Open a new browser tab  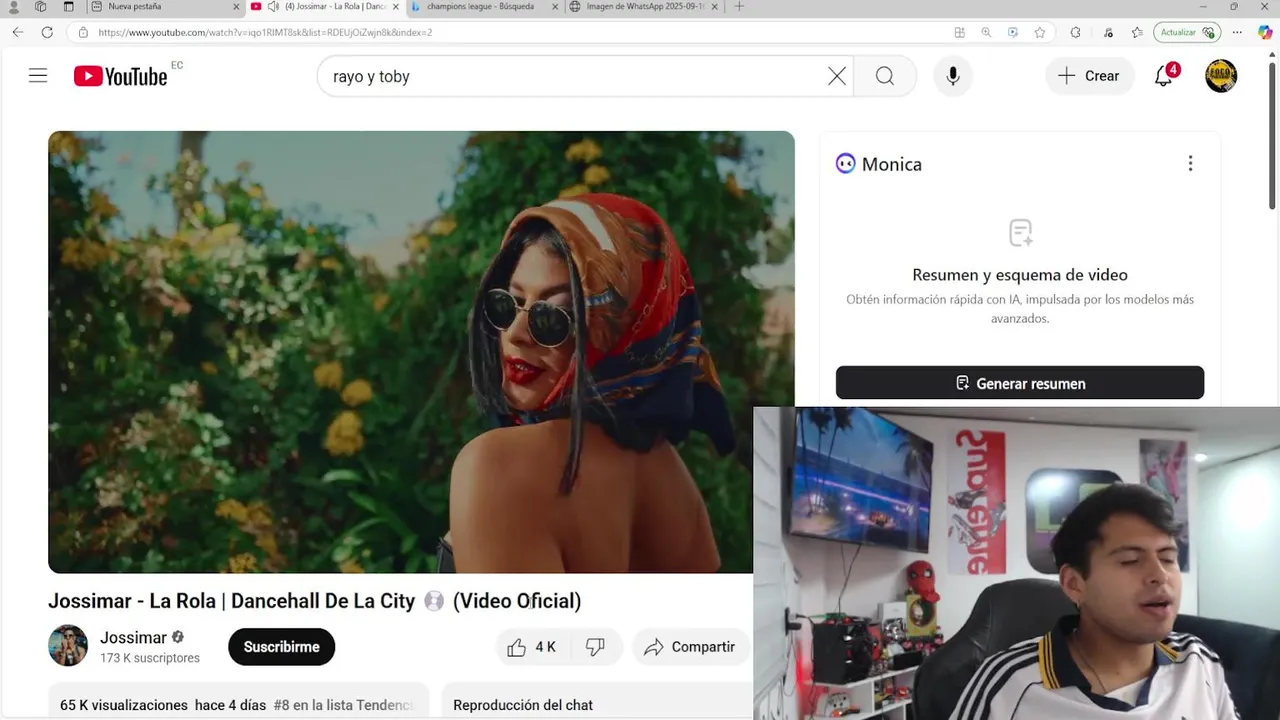point(739,7)
